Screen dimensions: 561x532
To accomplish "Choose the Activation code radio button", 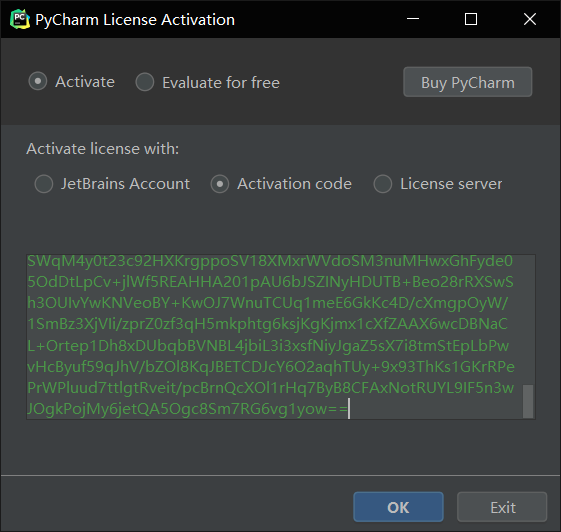I will 220,184.
